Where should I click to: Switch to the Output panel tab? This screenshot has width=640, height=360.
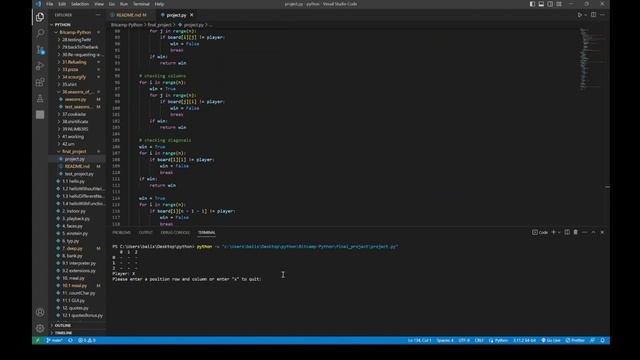point(145,233)
